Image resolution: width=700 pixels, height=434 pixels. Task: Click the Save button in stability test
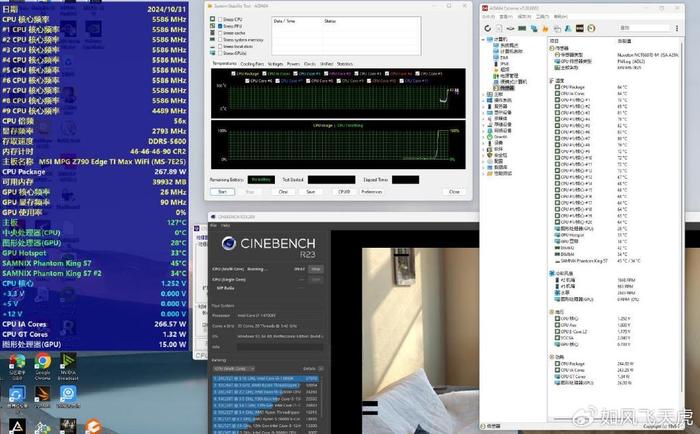click(311, 192)
